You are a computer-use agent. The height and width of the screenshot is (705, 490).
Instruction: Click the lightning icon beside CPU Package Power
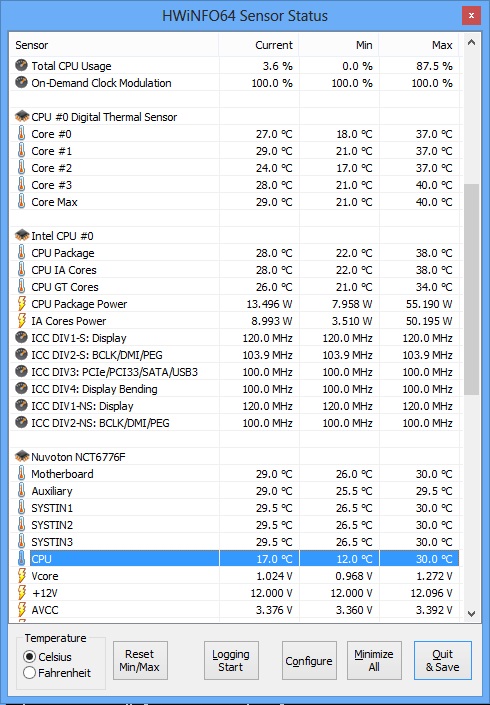pyautogui.click(x=21, y=304)
